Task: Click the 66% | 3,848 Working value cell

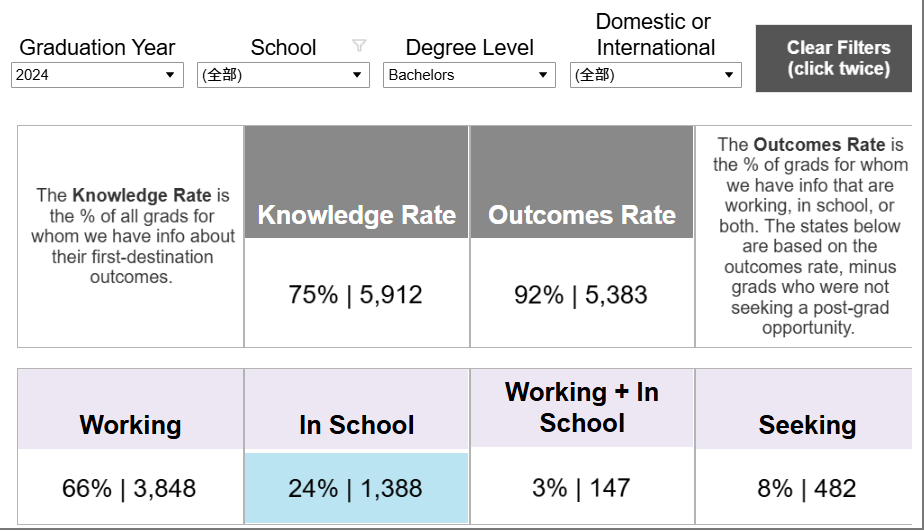Action: click(130, 487)
